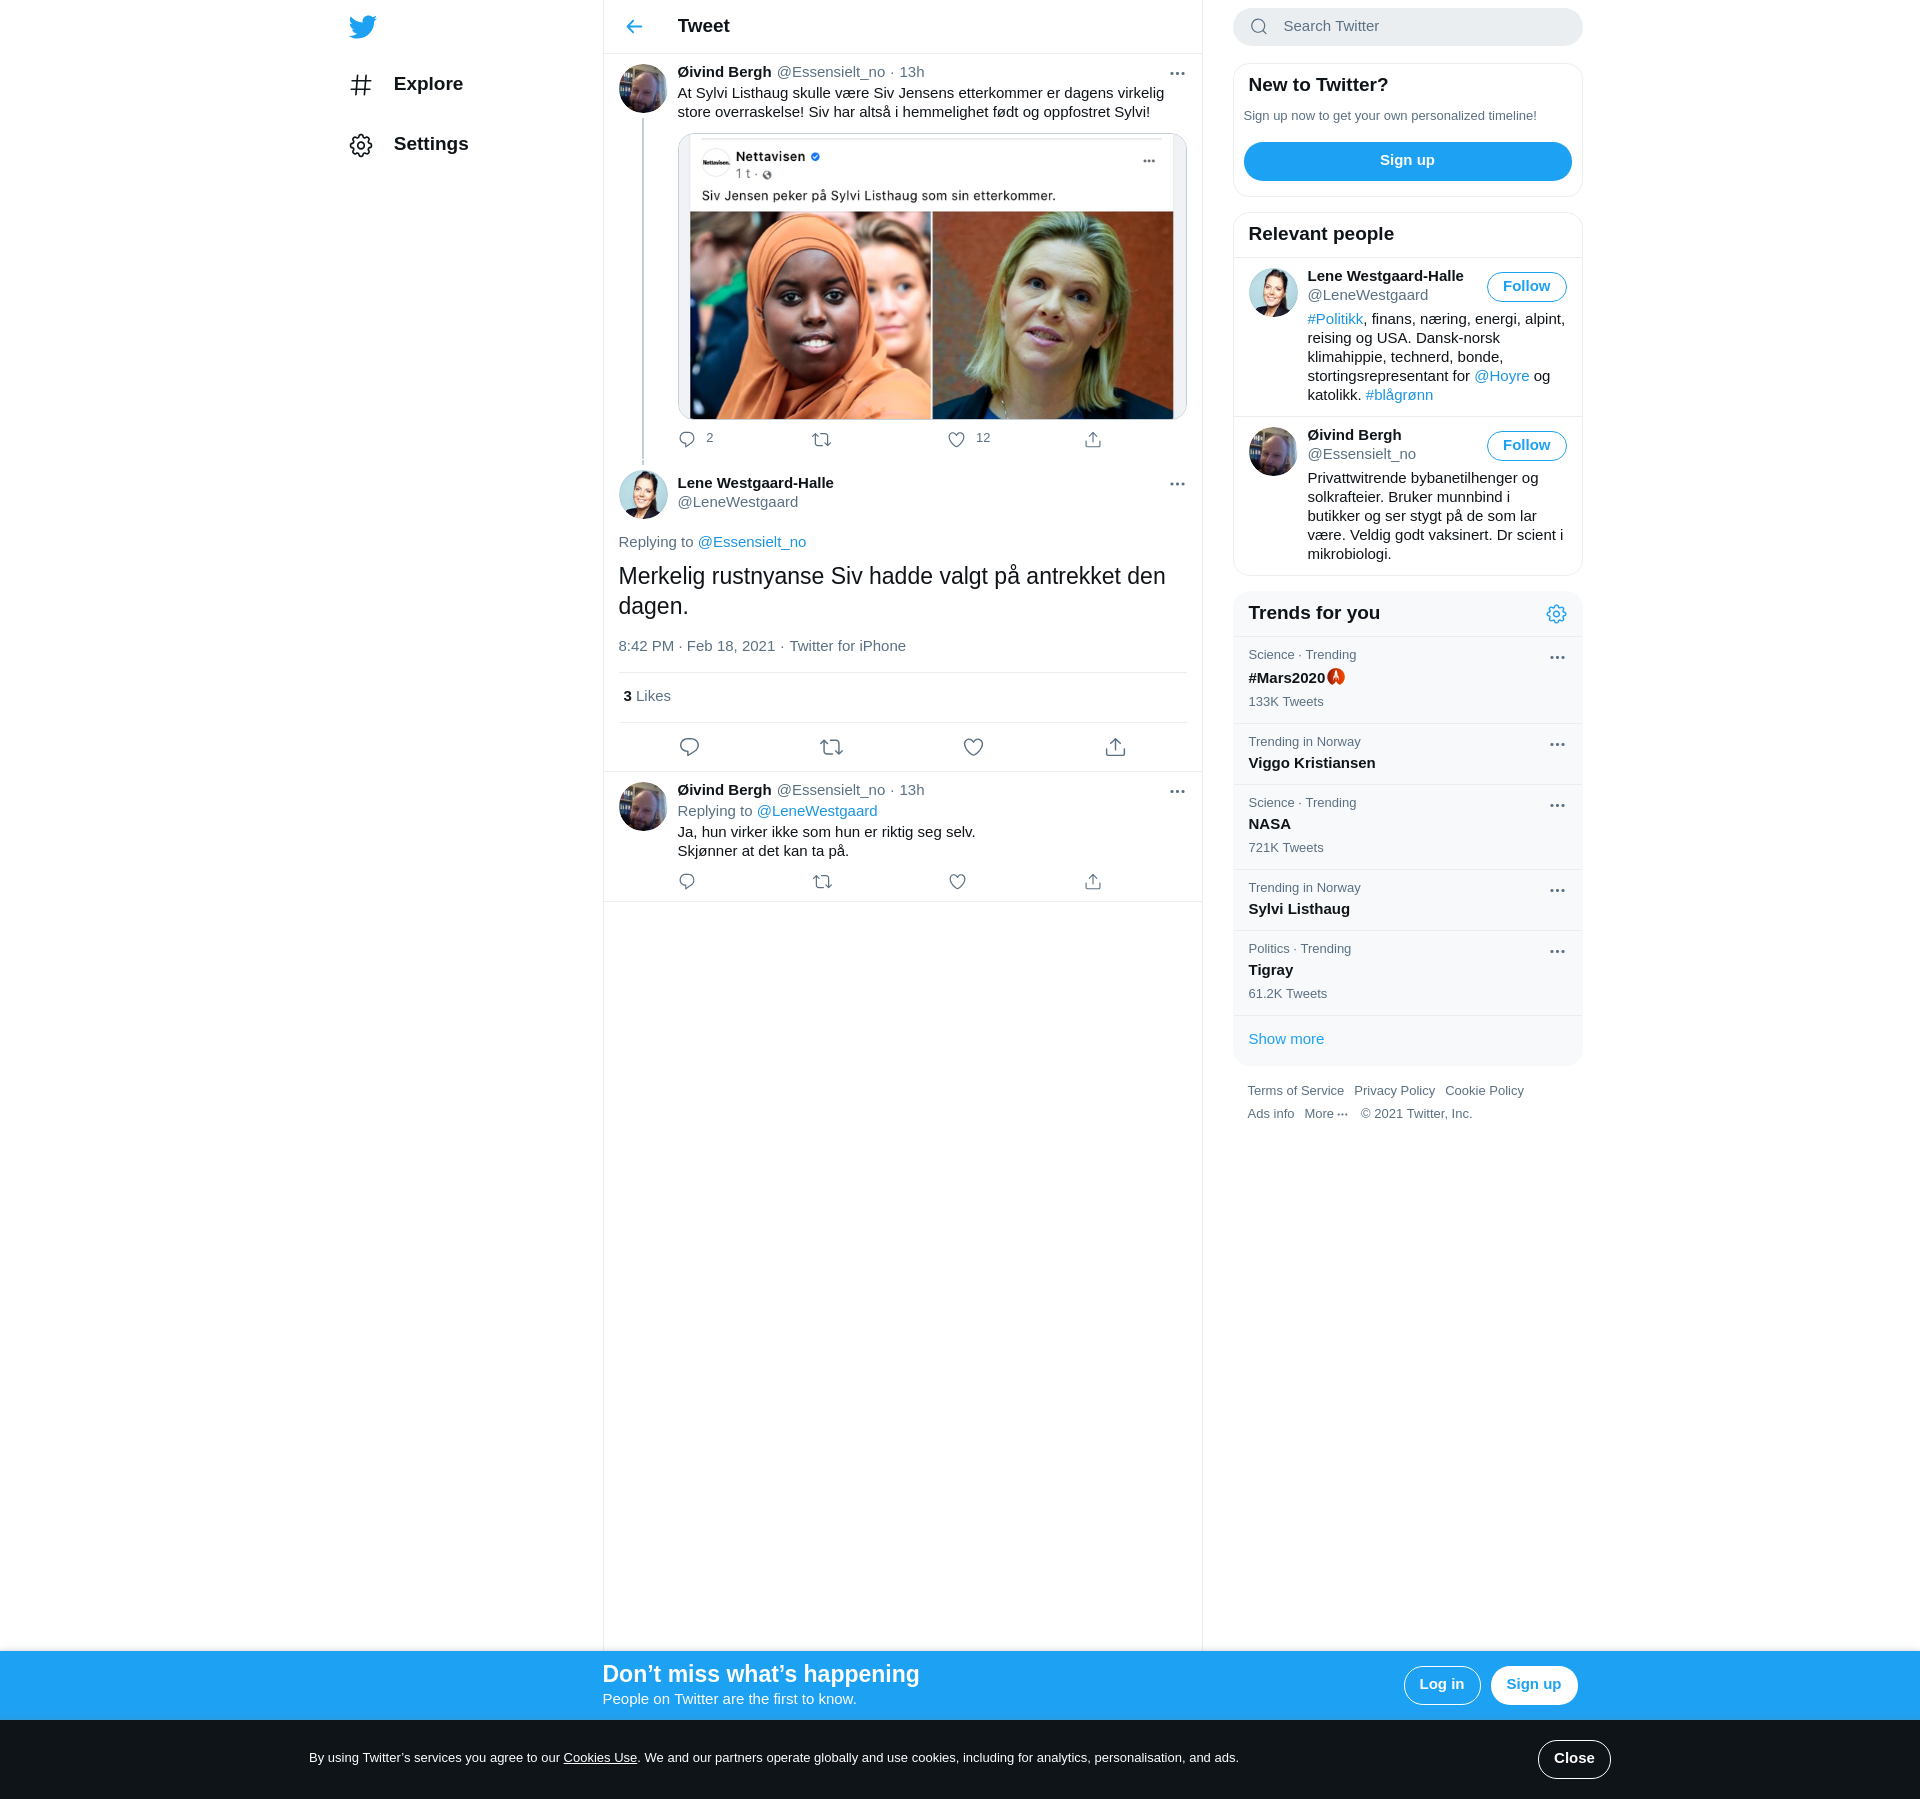The width and height of the screenshot is (1920, 1799).
Task: Click Øivind Bergh's avatar on the top tweet
Action: click(x=643, y=89)
